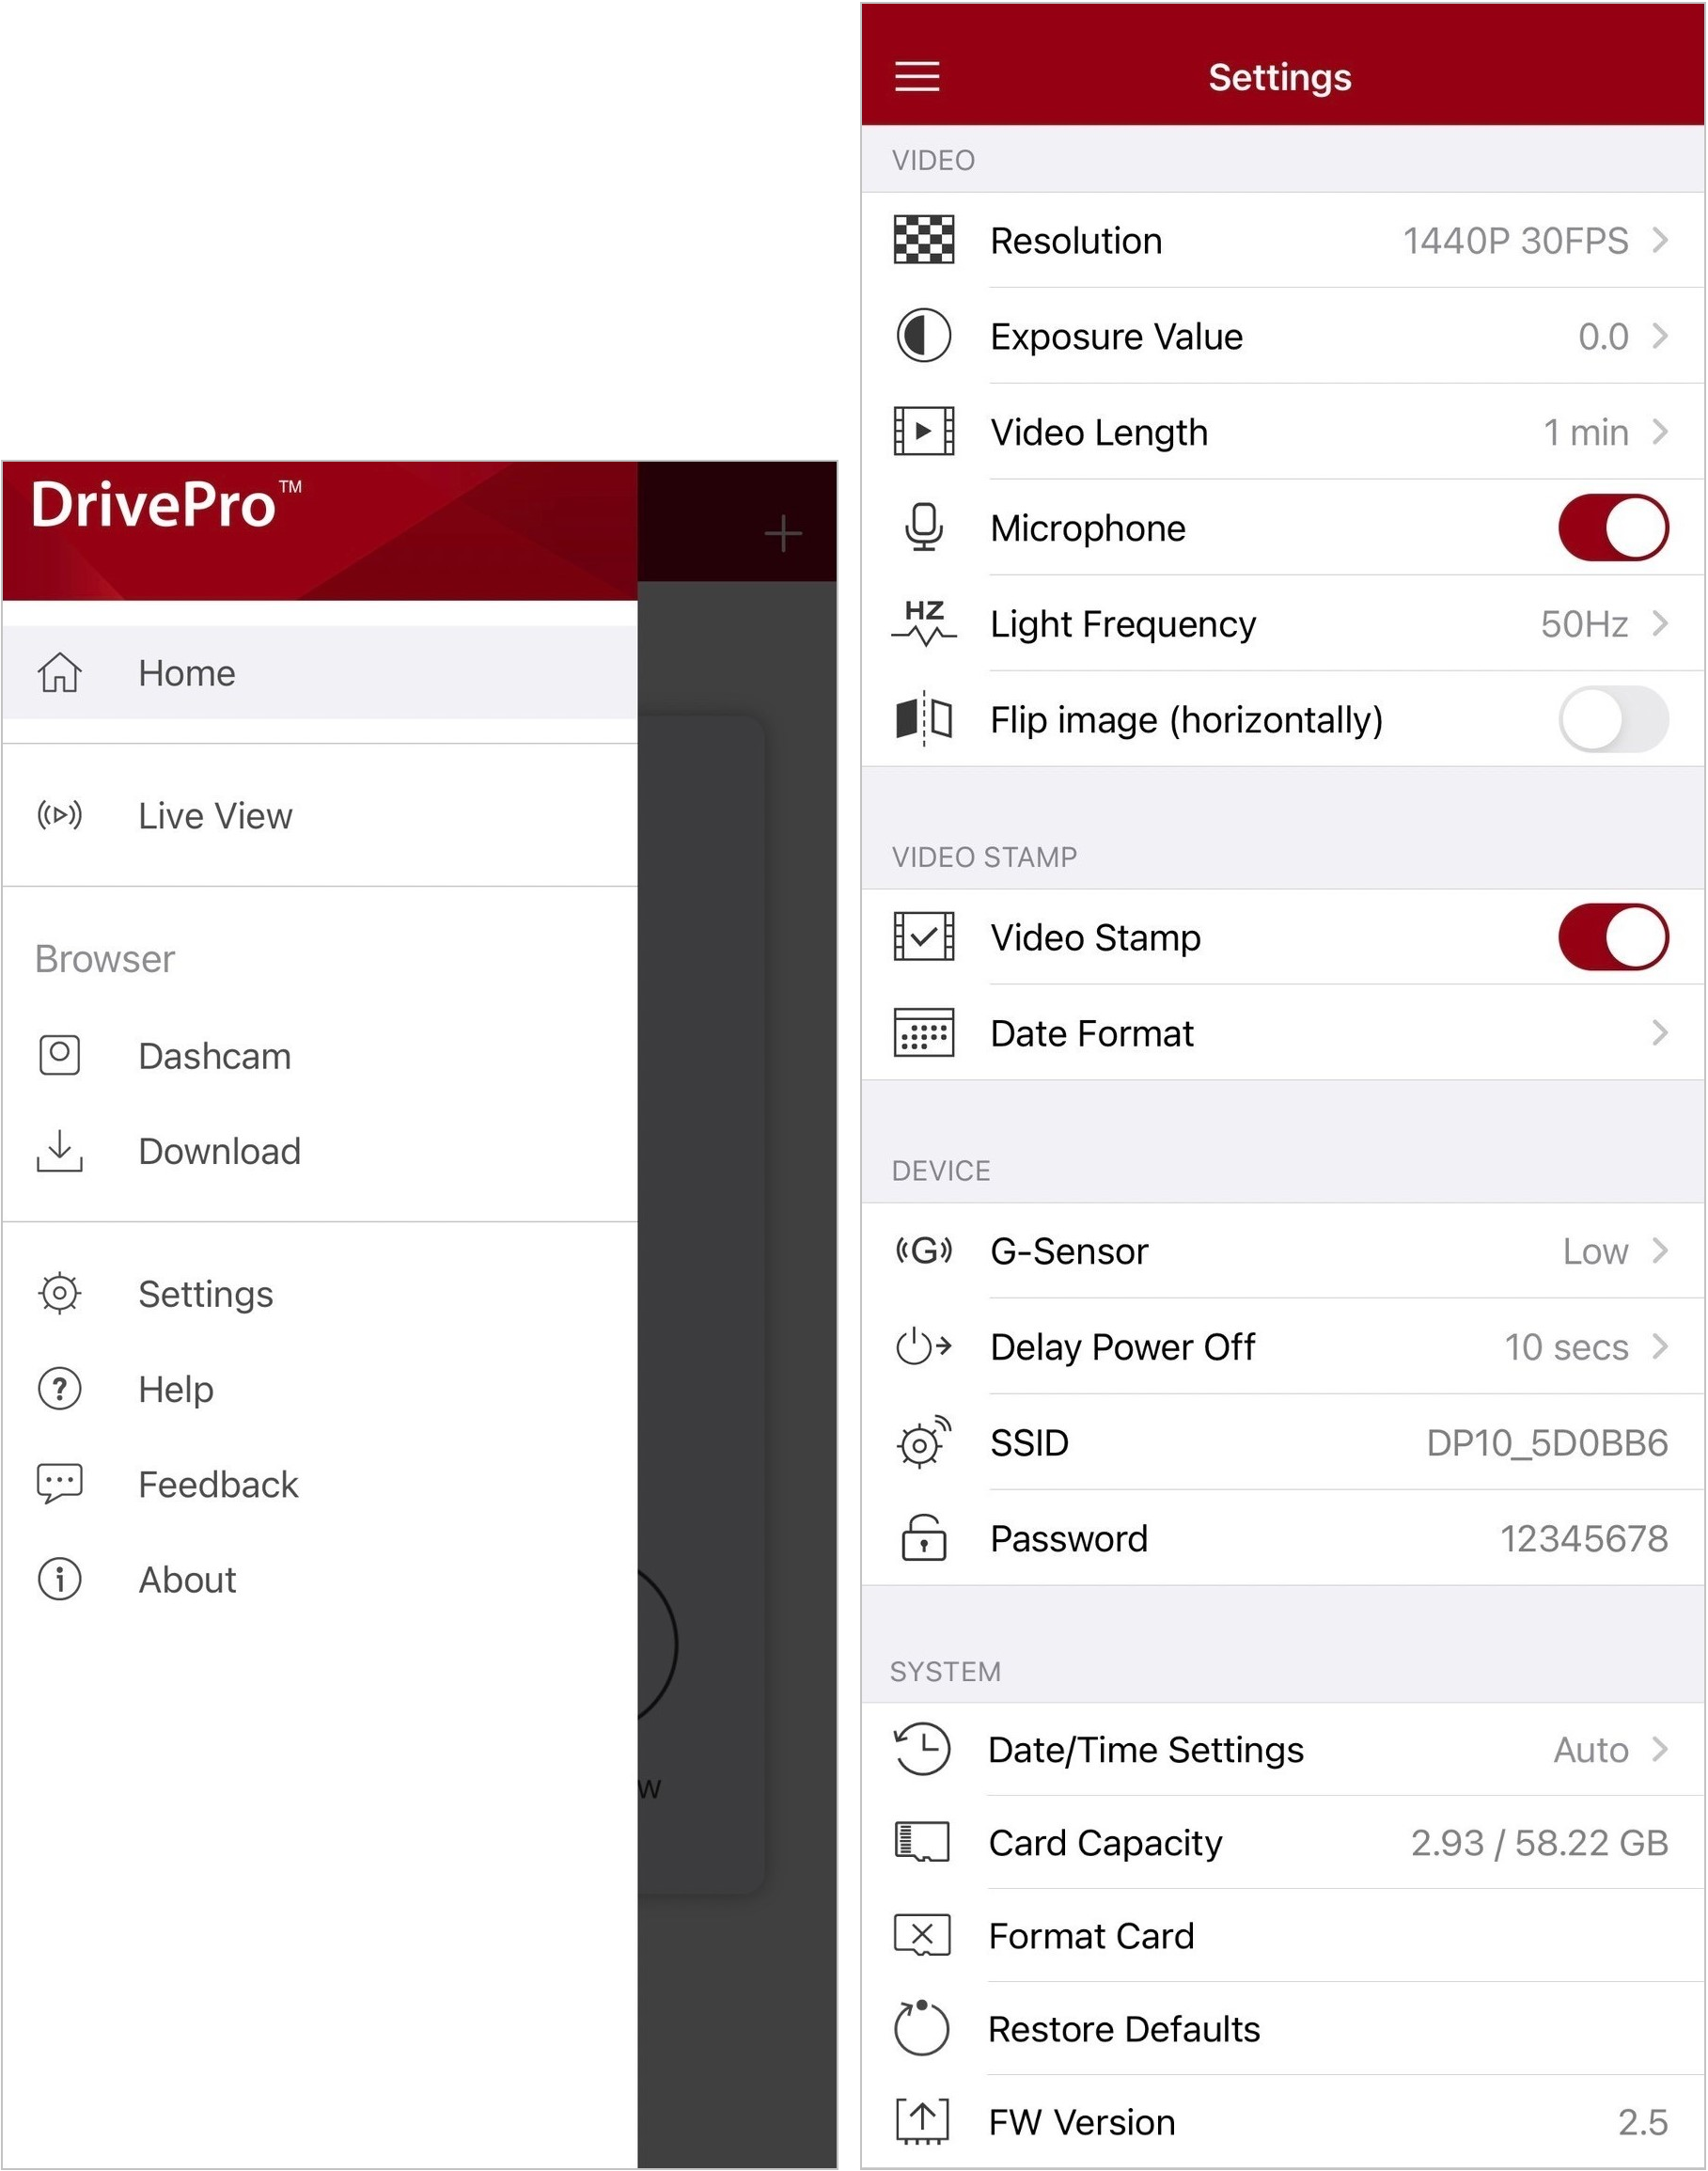This screenshot has height=2171, width=1708.
Task: Open the Date Format chevron
Action: point(1660,1034)
